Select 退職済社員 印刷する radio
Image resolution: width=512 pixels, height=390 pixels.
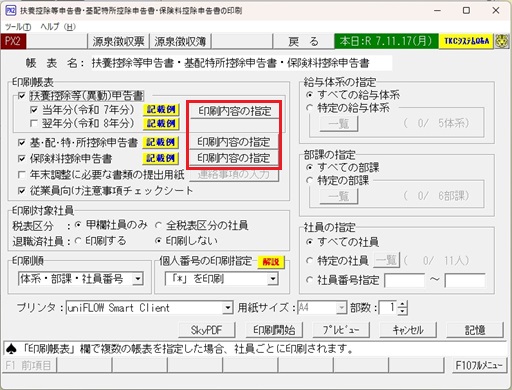coord(78,241)
